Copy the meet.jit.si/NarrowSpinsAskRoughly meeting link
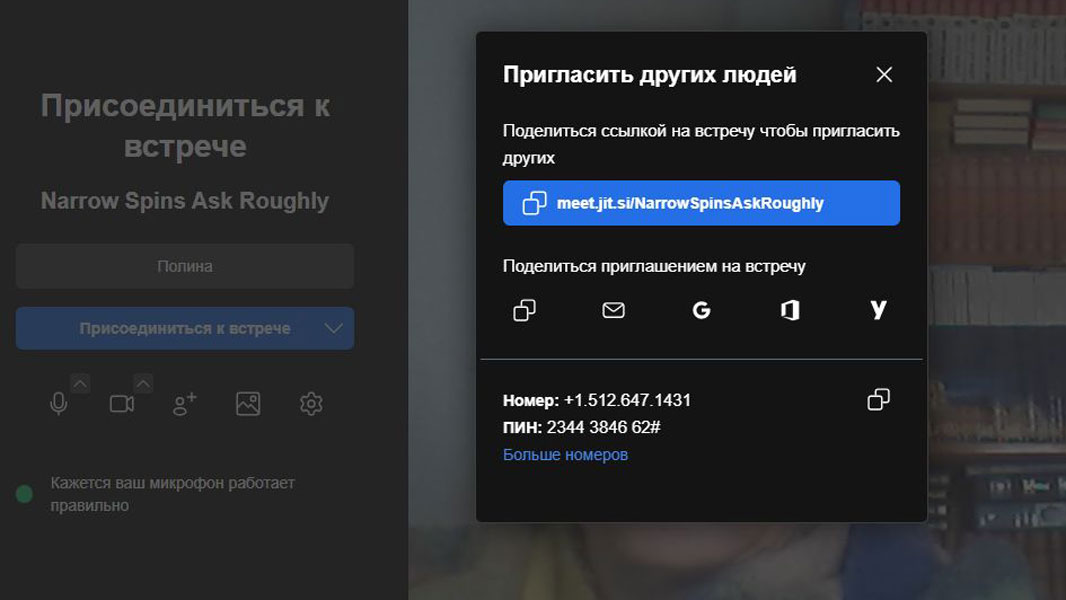 tap(700, 203)
